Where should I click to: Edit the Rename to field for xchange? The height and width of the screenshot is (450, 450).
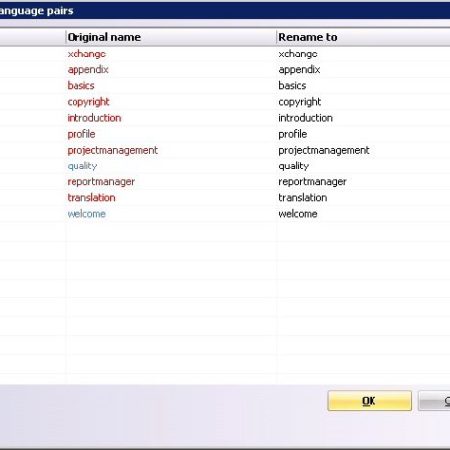coord(363,54)
